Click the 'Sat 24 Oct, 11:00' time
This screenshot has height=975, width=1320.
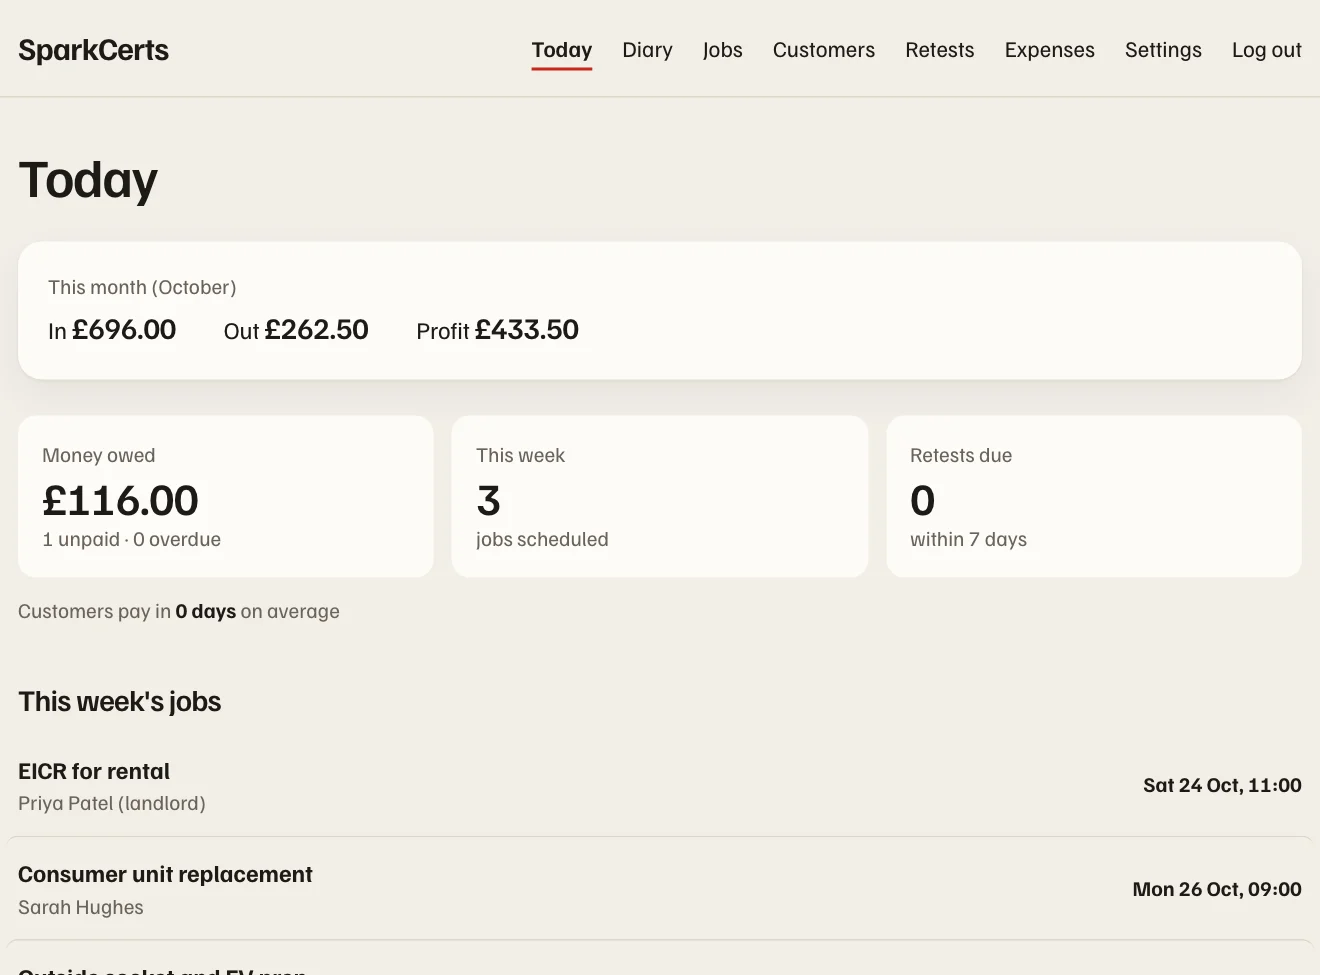click(x=1222, y=786)
